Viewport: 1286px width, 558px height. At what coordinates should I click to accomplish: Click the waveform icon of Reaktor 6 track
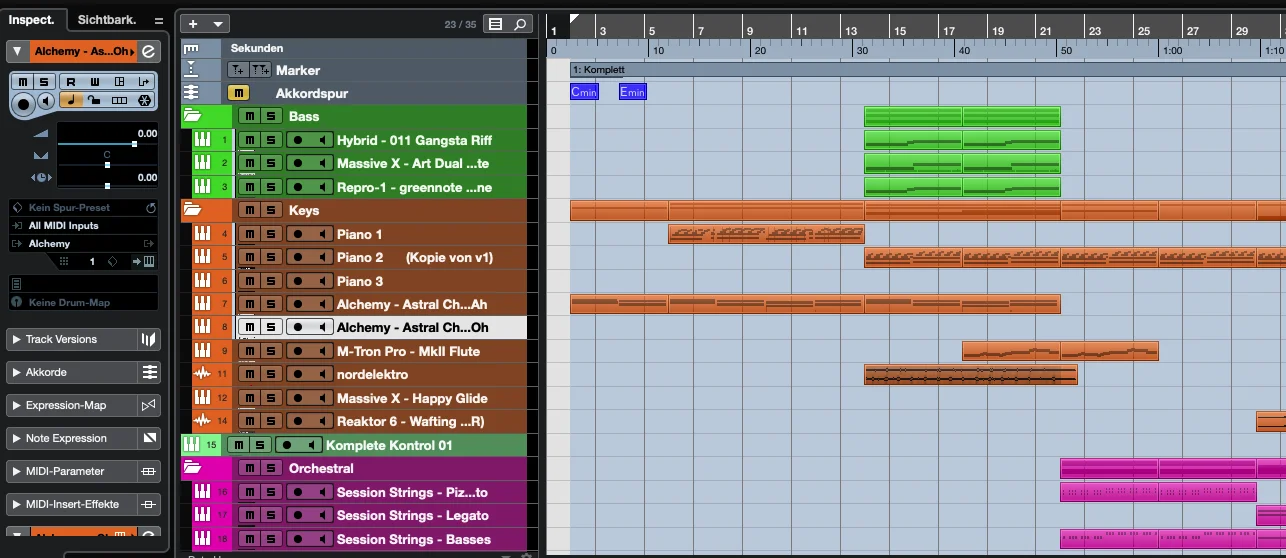[x=202, y=421]
